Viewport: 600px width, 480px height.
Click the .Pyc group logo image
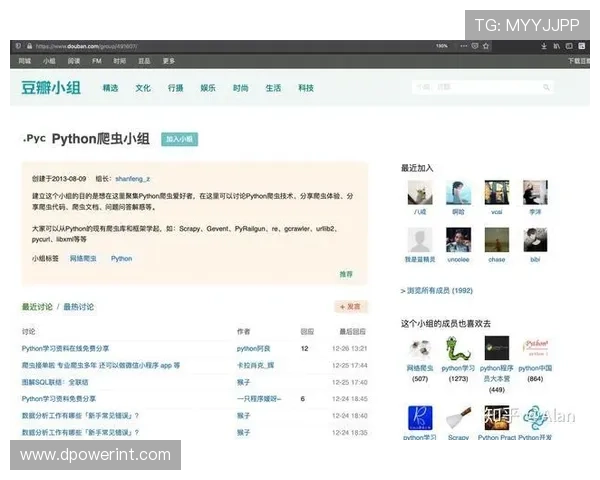coord(34,138)
